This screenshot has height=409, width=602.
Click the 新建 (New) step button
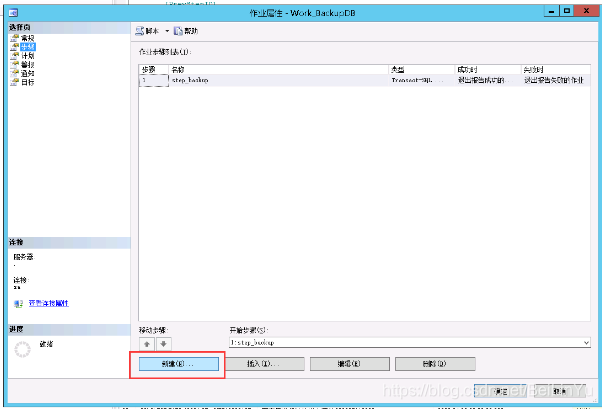(179, 364)
